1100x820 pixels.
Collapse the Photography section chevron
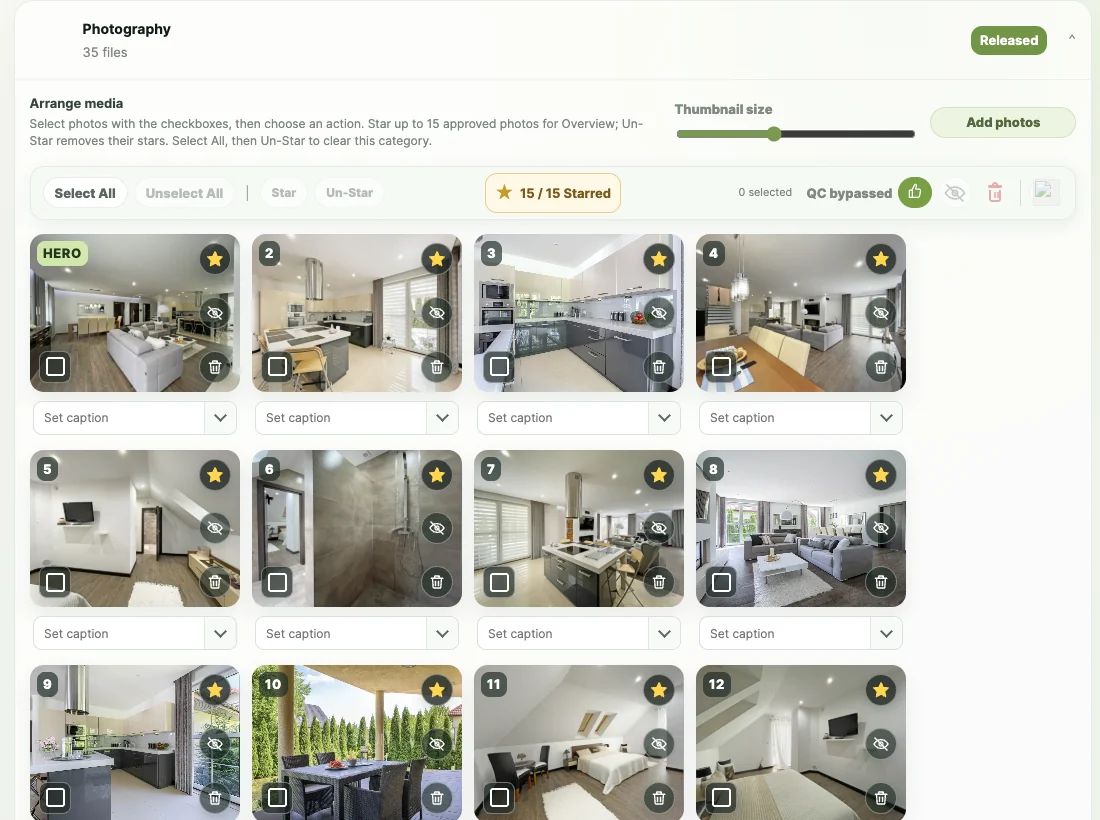pyautogui.click(x=1071, y=38)
